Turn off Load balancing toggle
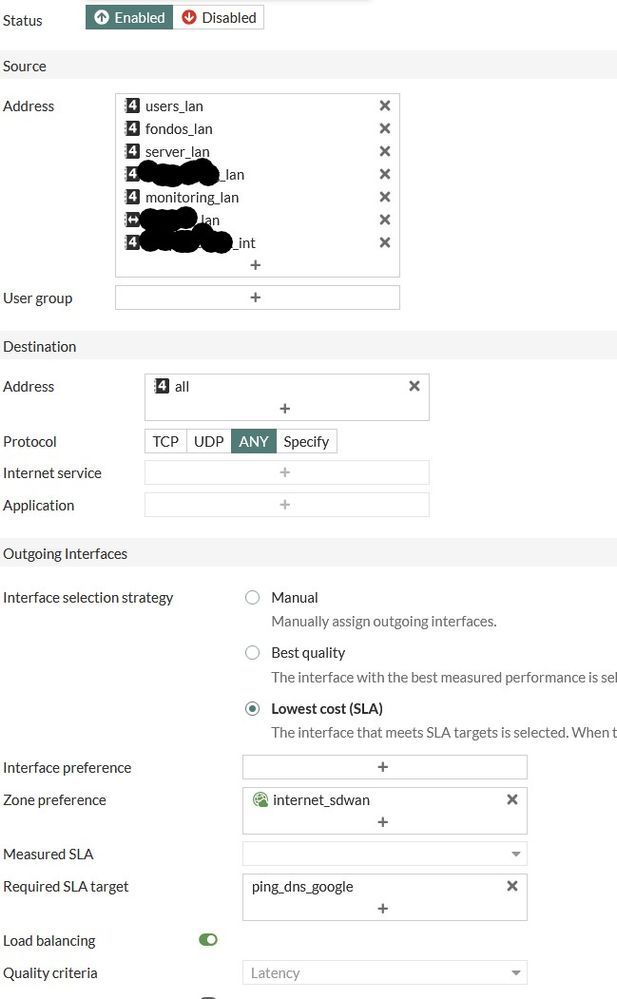Viewport: 617px width, 999px height. (x=208, y=940)
